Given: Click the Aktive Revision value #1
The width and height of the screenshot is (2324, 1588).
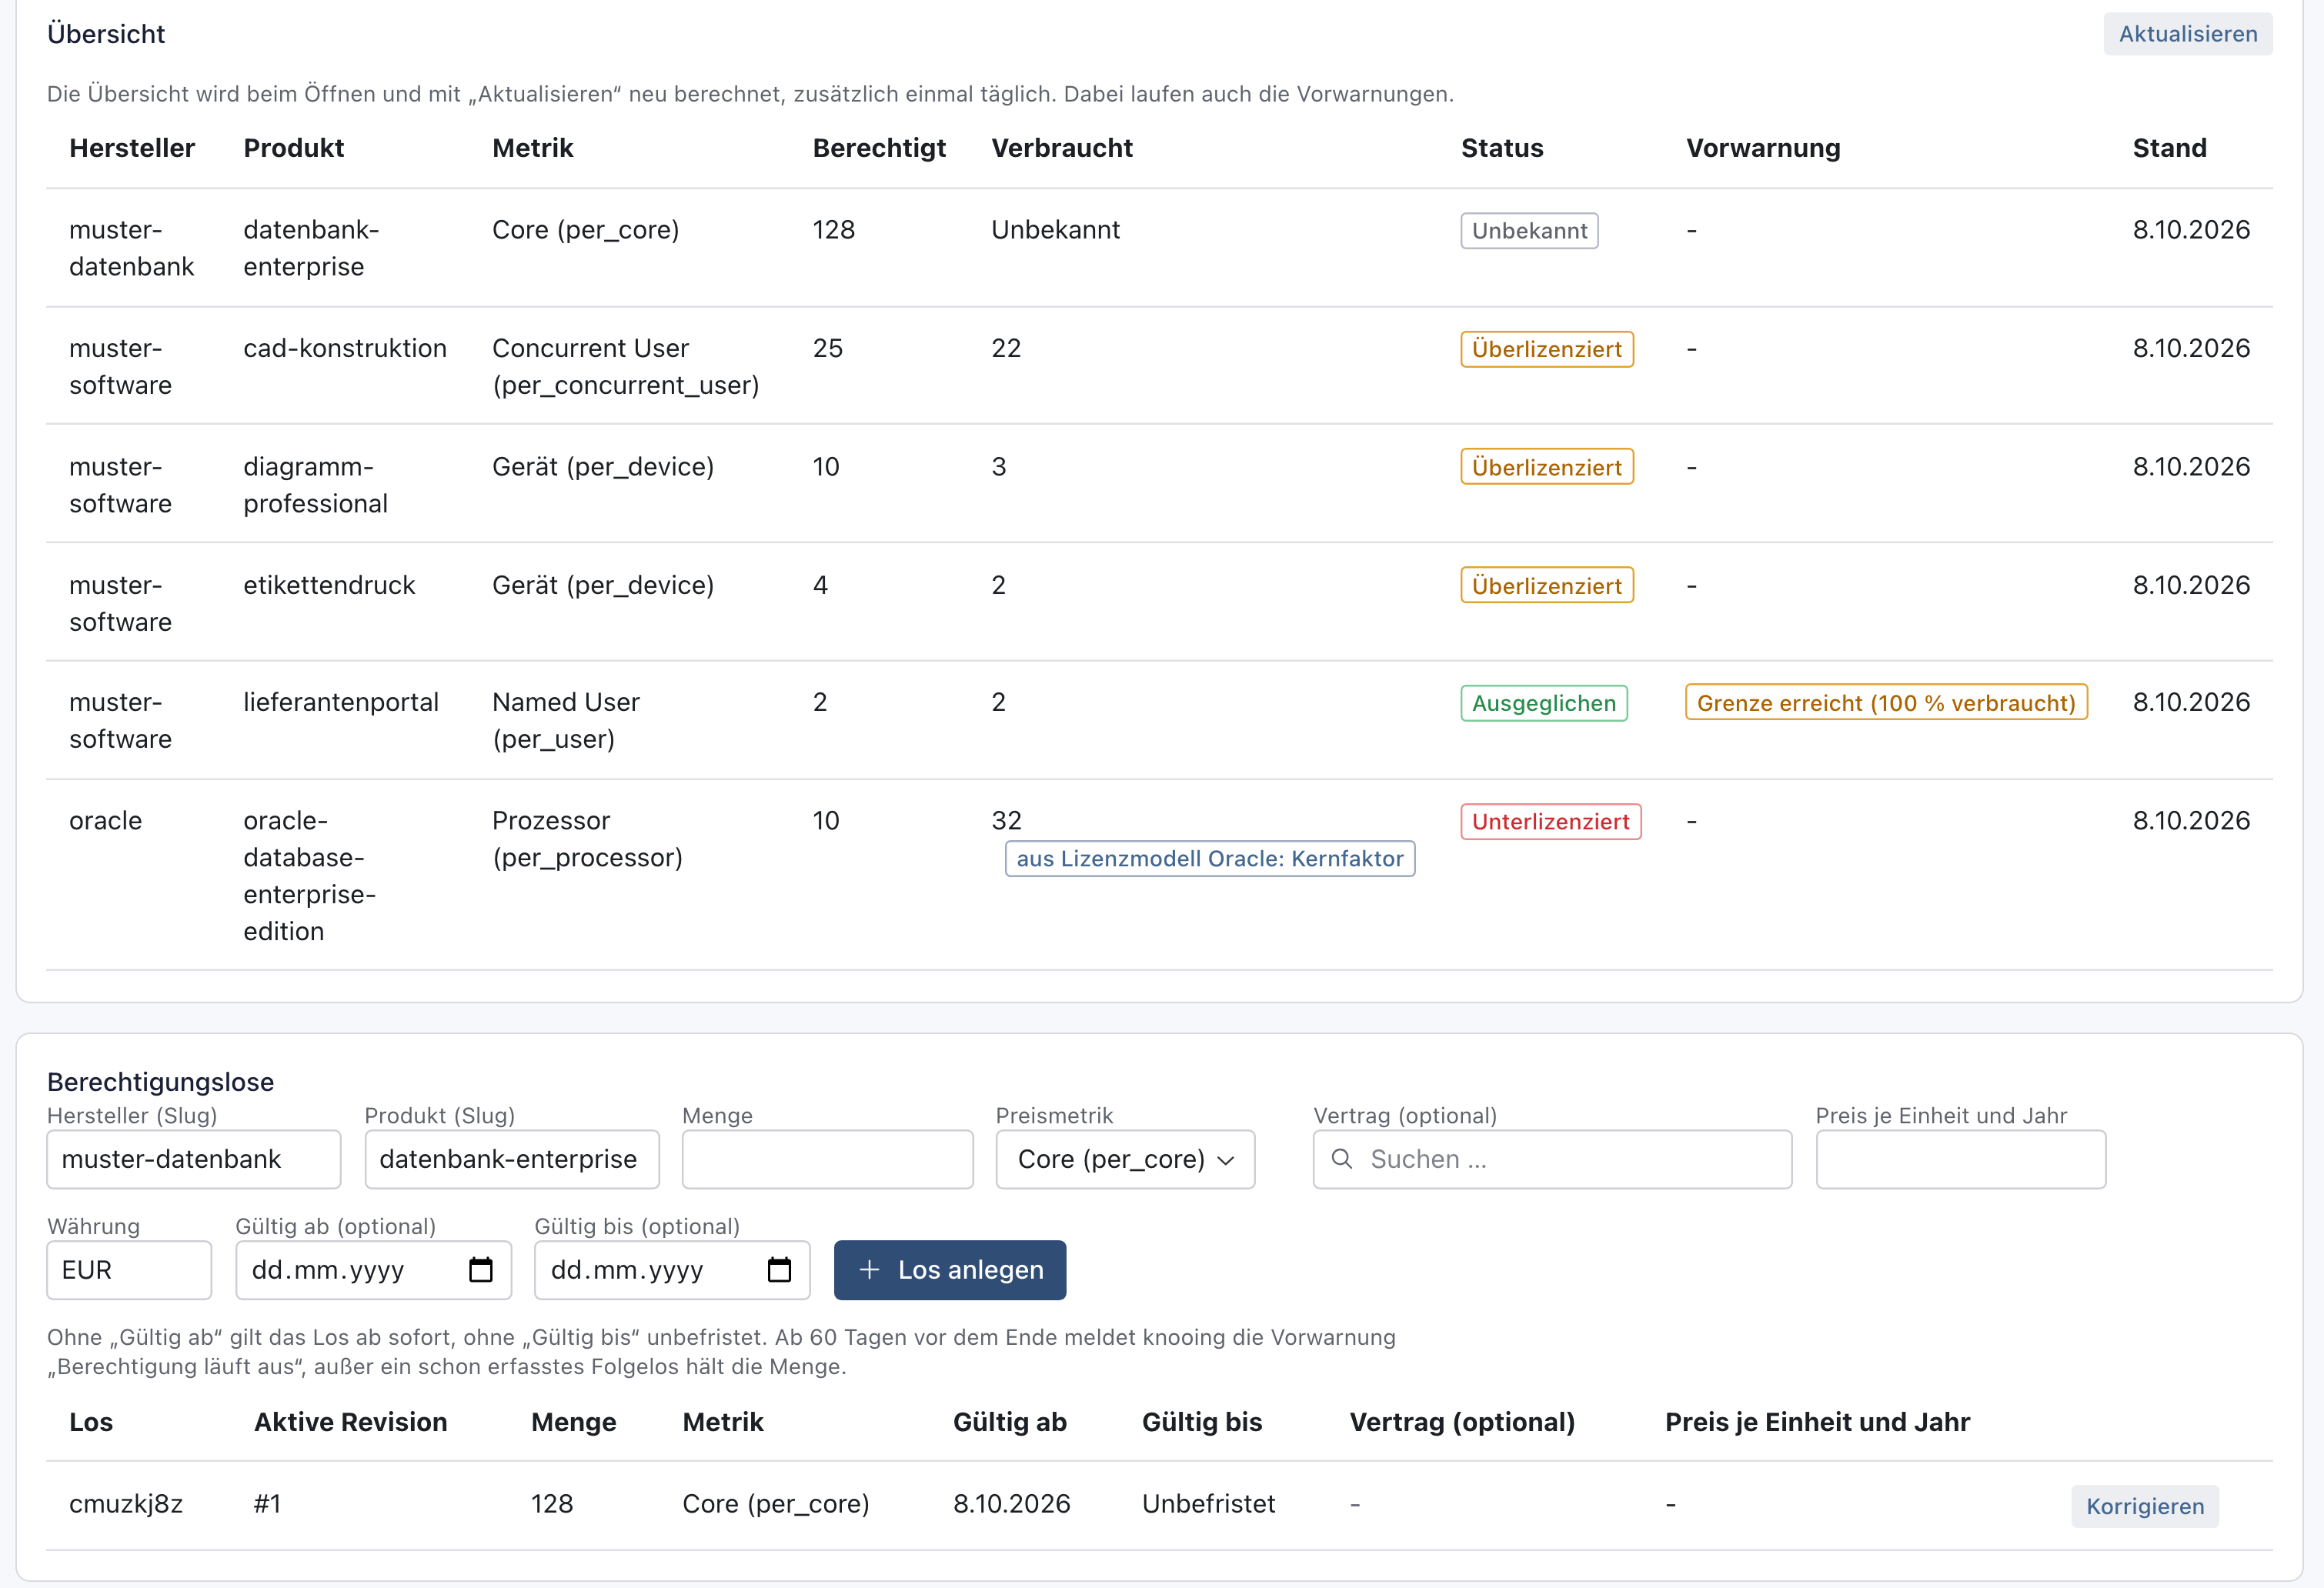Looking at the screenshot, I should coord(267,1504).
